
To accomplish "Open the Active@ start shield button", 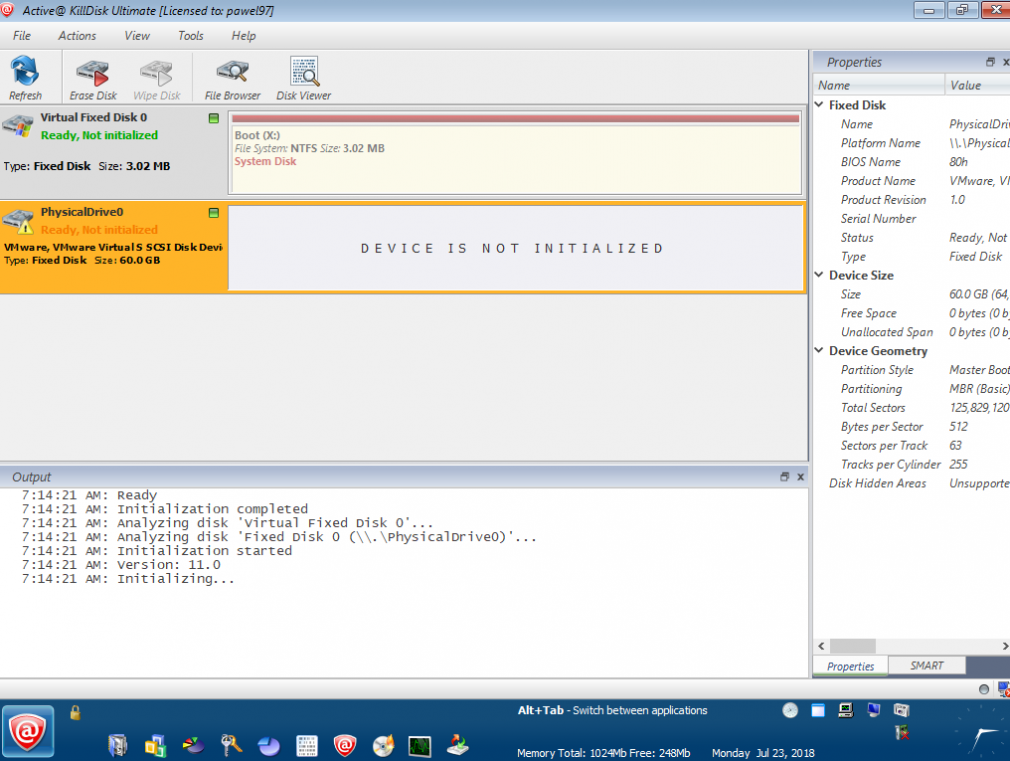I will 28,731.
